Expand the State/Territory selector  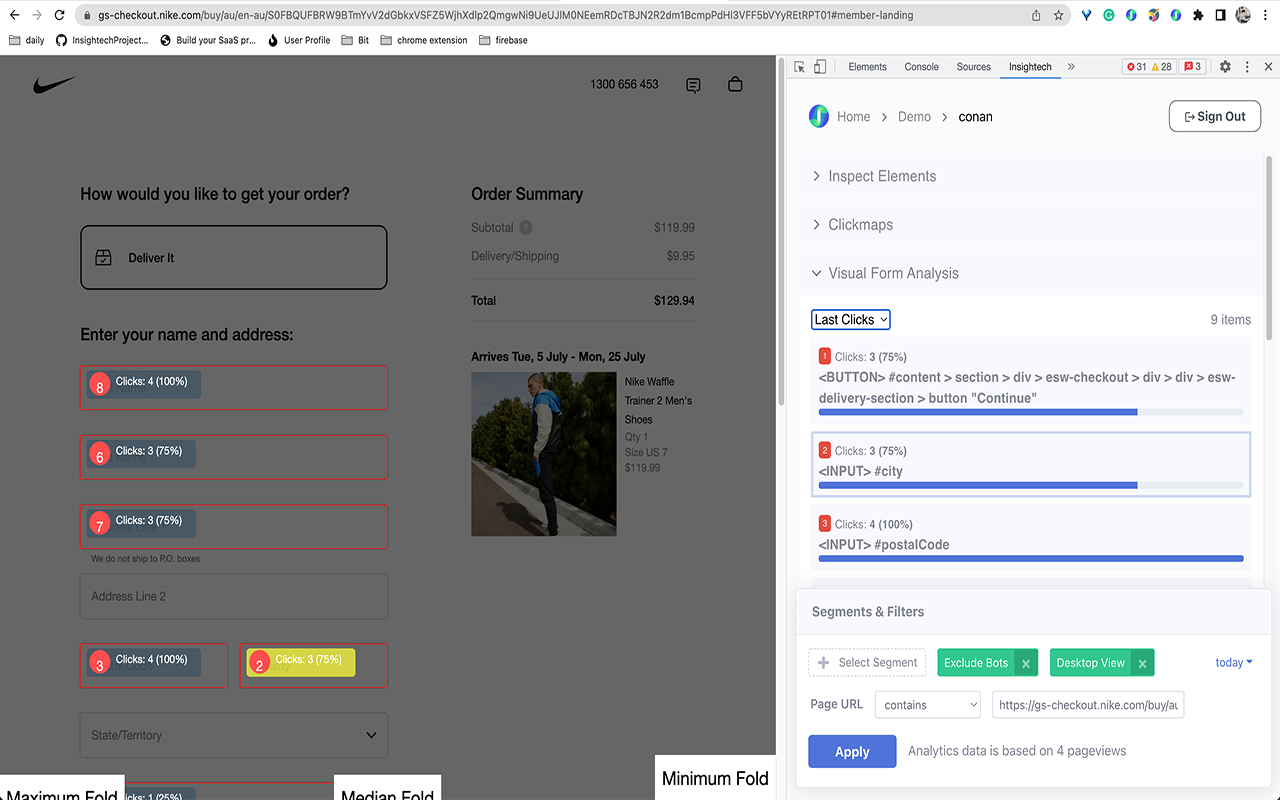click(233, 735)
